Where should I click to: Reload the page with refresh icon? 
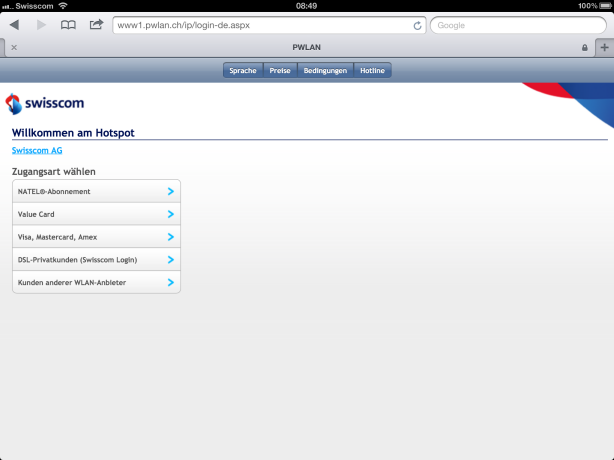(417, 25)
